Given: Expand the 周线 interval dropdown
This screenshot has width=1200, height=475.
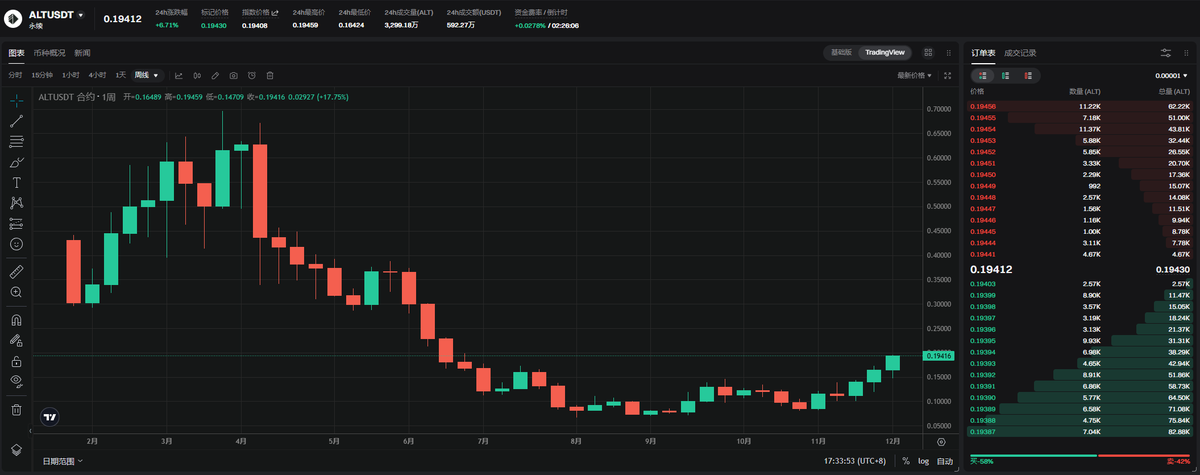Looking at the screenshot, I should (147, 75).
